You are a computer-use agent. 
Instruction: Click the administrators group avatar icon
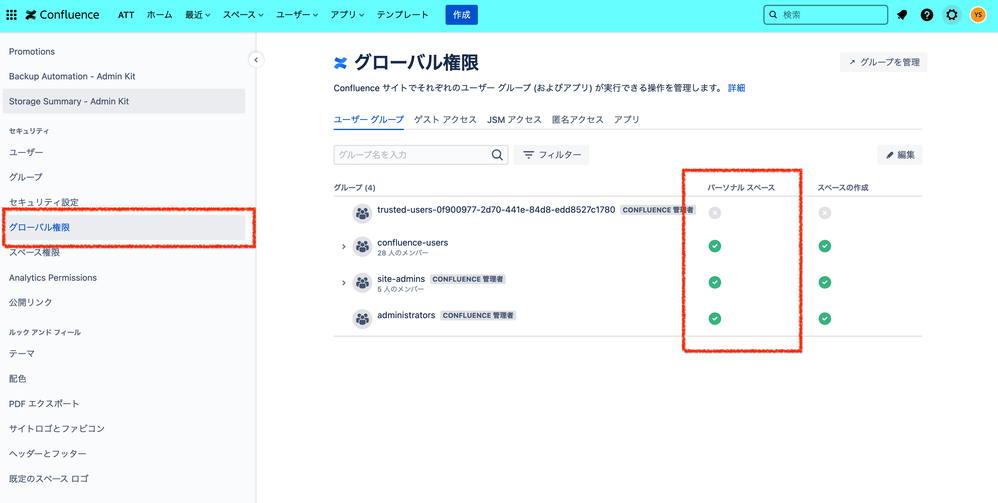362,319
